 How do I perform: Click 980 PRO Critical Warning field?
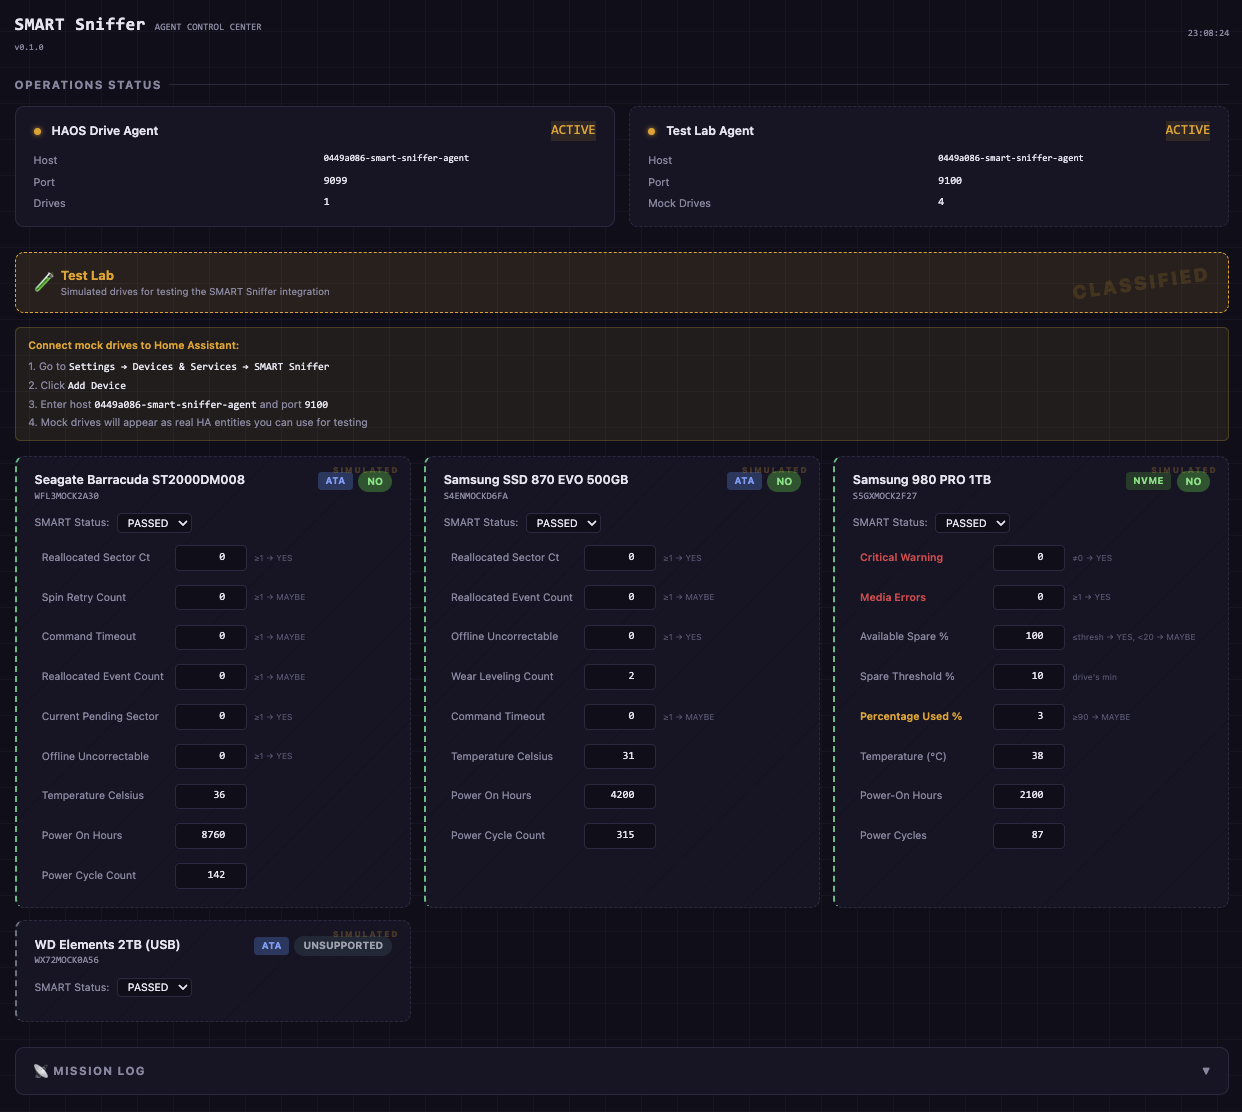click(x=1029, y=557)
